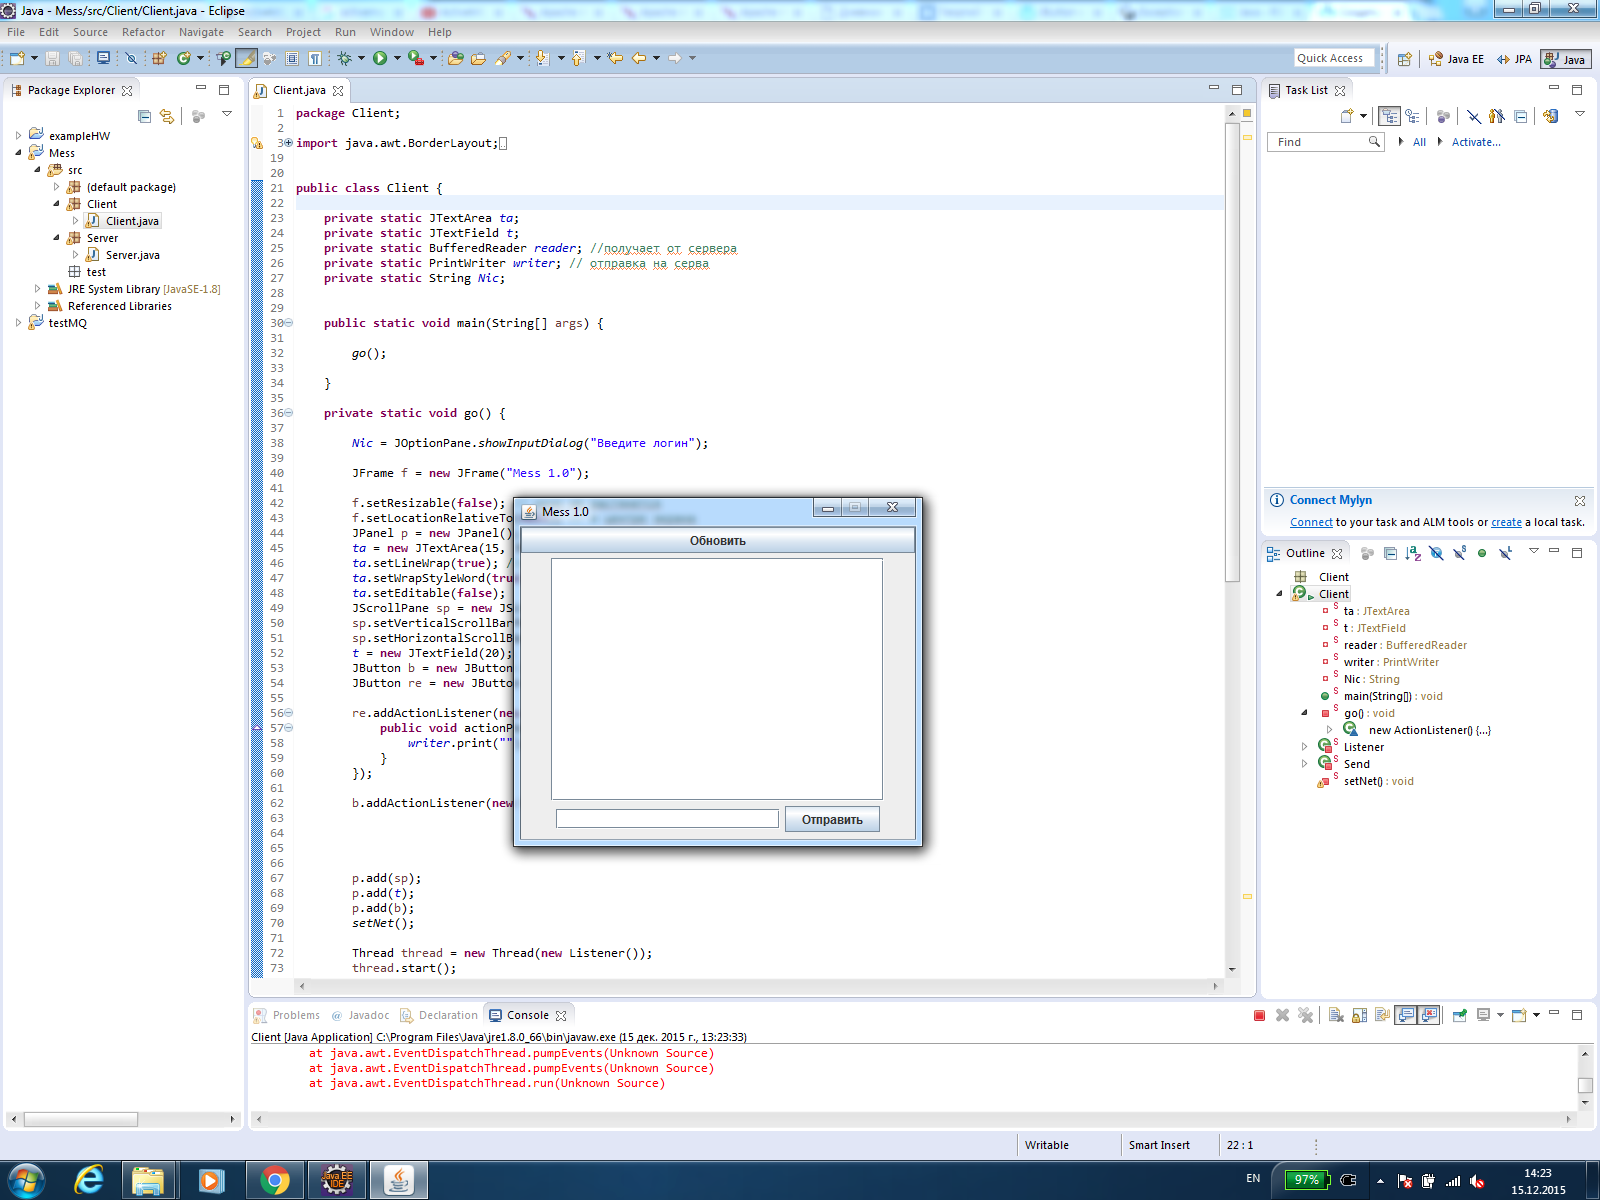The width and height of the screenshot is (1600, 1200).
Task: Click the Open Type icon in the toolbar
Action: pyautogui.click(x=455, y=59)
